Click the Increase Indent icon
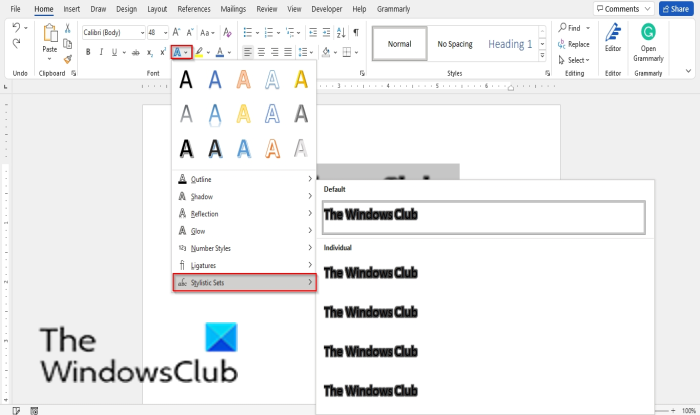This screenshot has height=415, width=700. [326, 32]
